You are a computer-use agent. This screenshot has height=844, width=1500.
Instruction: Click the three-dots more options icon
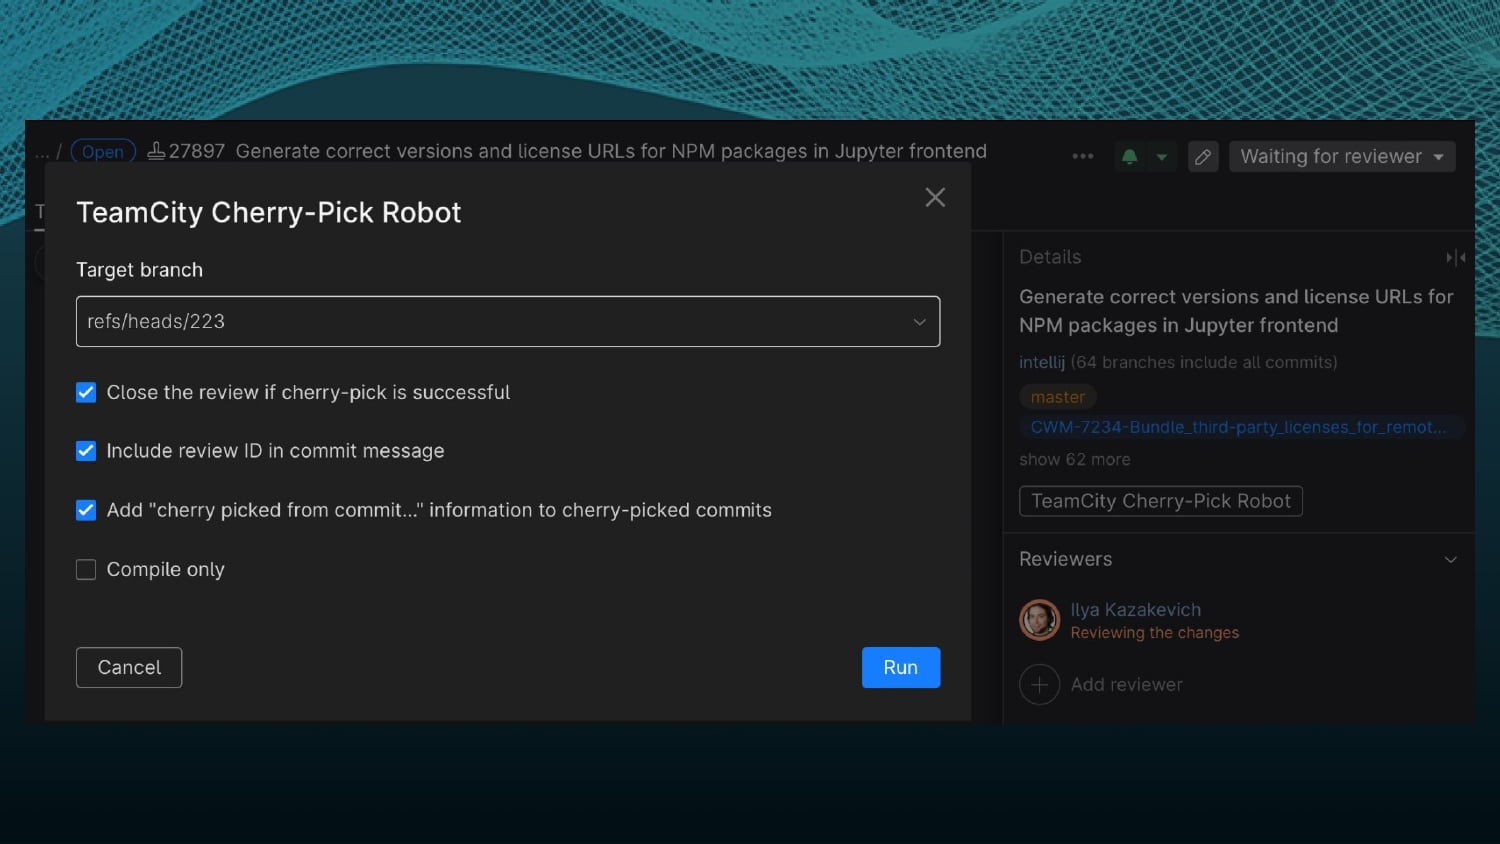(x=1082, y=156)
